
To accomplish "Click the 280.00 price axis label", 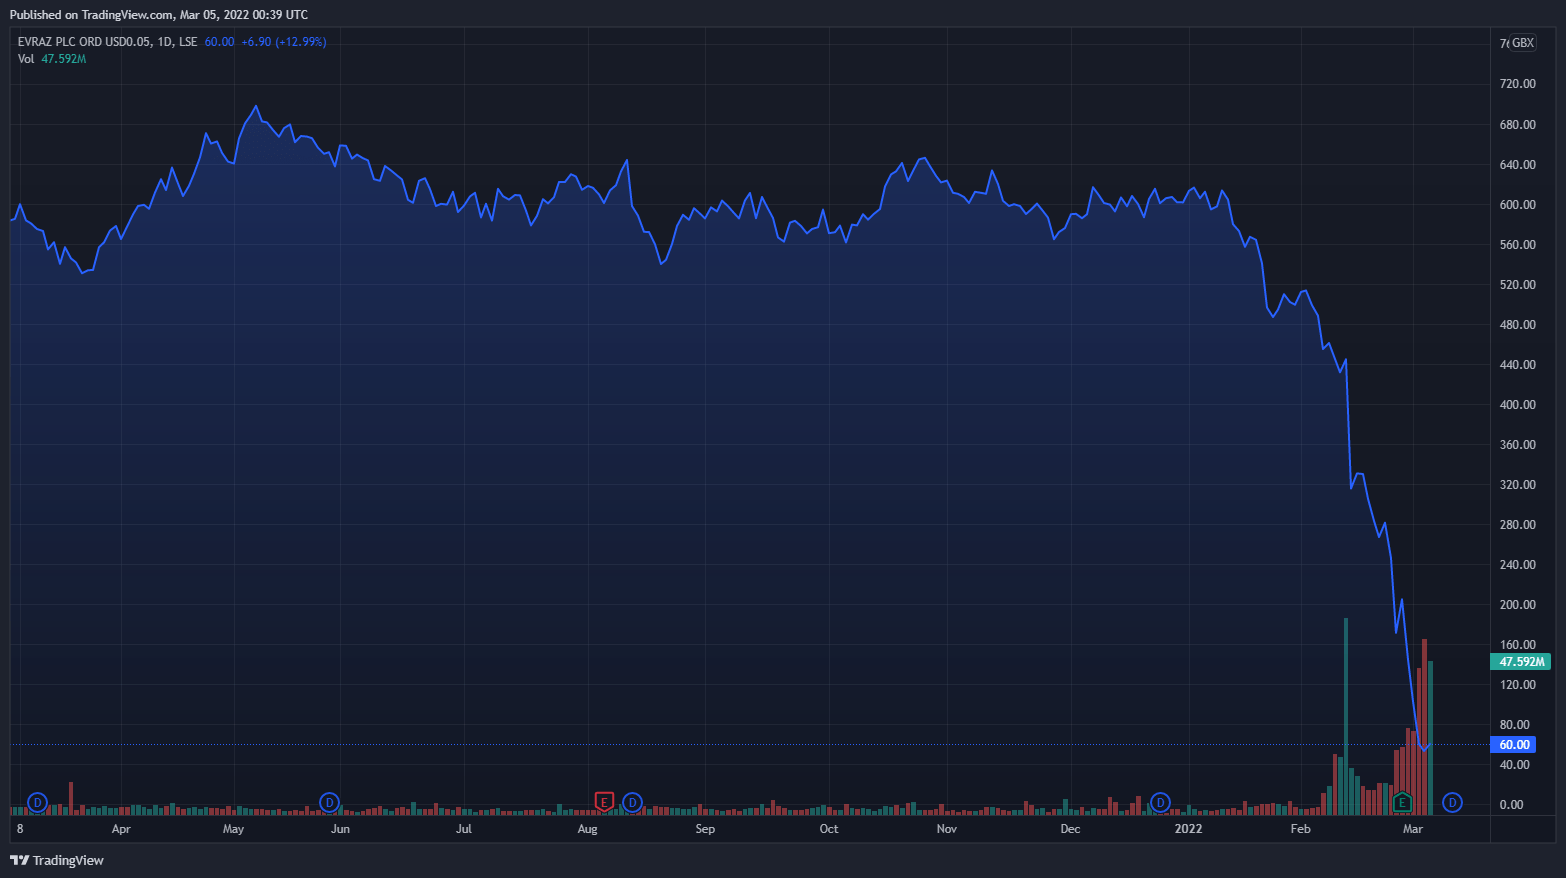I will click(1517, 525).
